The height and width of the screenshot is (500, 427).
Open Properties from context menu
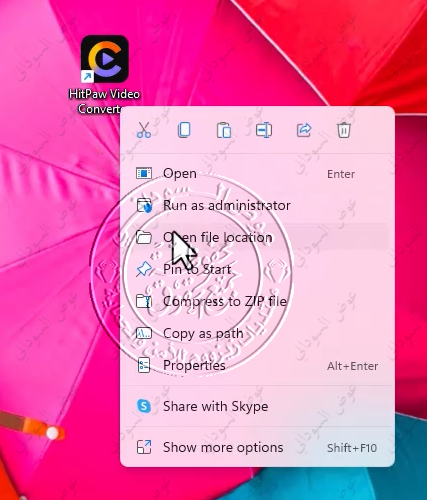[257, 366]
